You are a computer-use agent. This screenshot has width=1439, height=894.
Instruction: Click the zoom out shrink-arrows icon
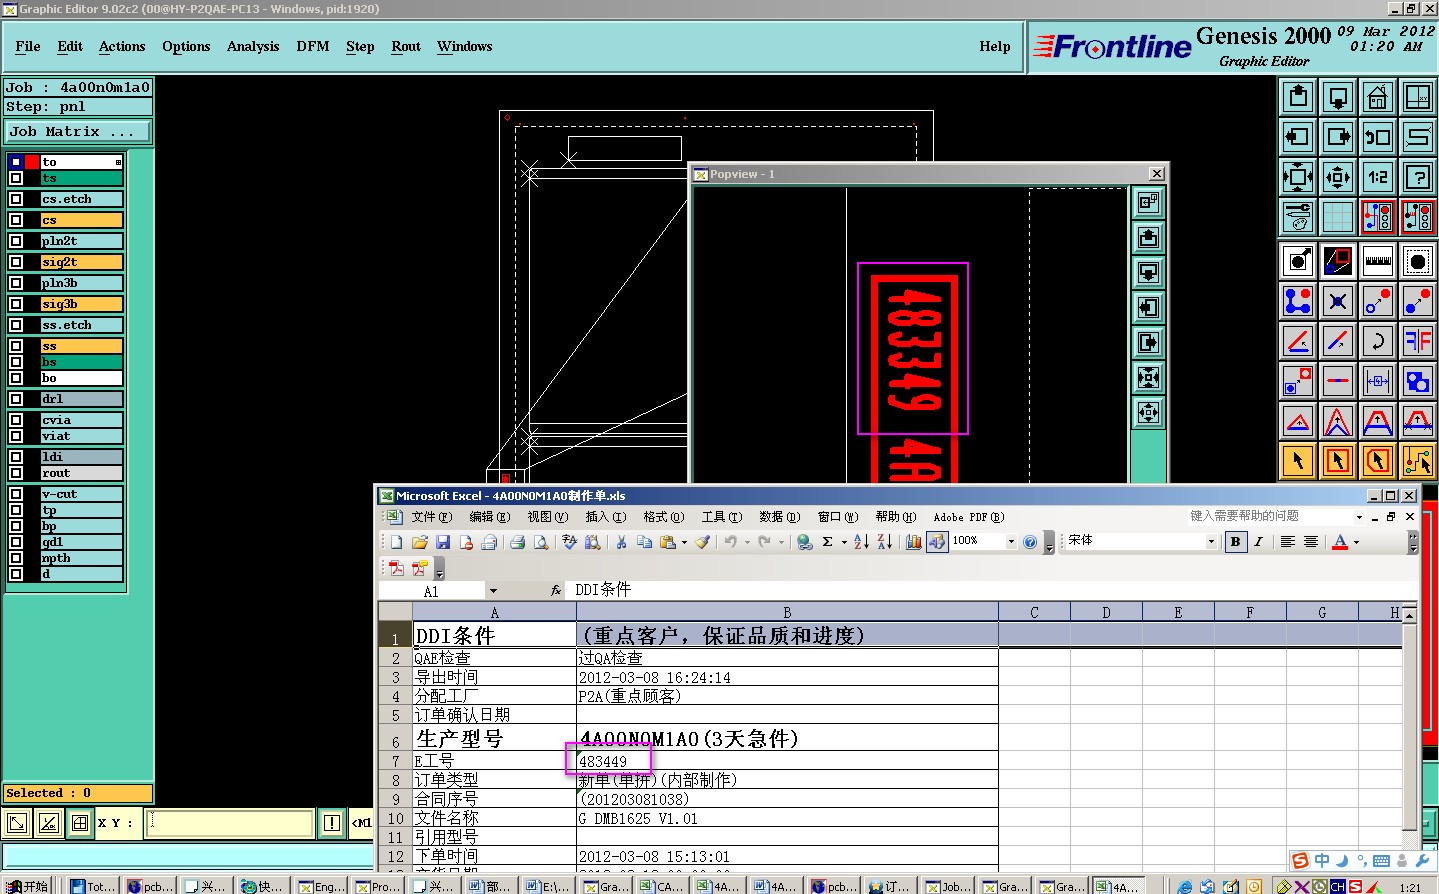pyautogui.click(x=1338, y=177)
